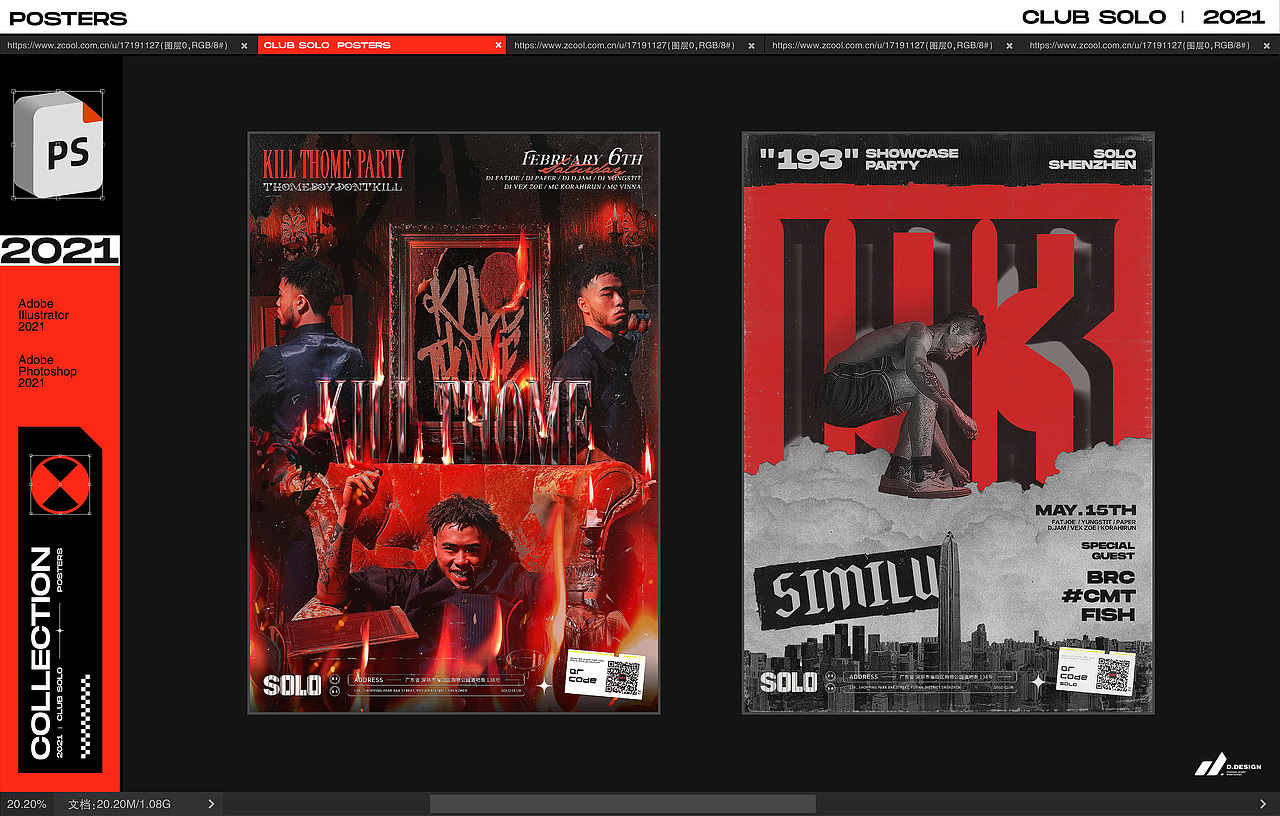Click sparkle star on 193 Showcase poster
Viewport: 1280px width, 816px height.
tap(1038, 681)
